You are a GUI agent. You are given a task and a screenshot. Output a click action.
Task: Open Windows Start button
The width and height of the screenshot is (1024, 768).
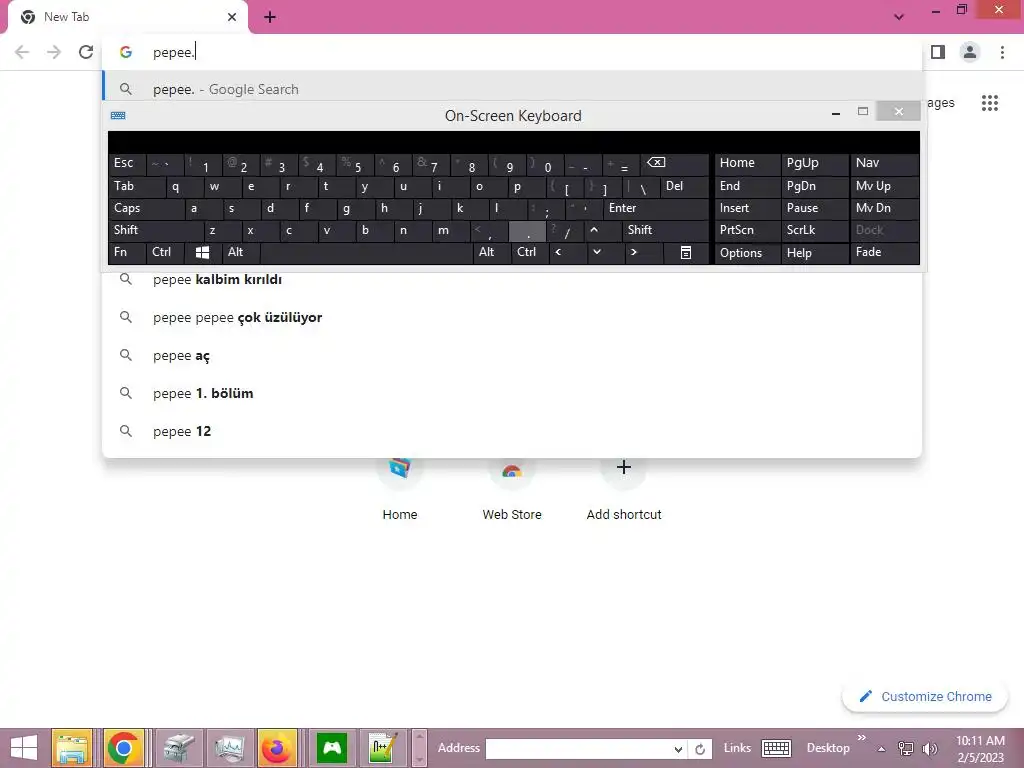24,748
